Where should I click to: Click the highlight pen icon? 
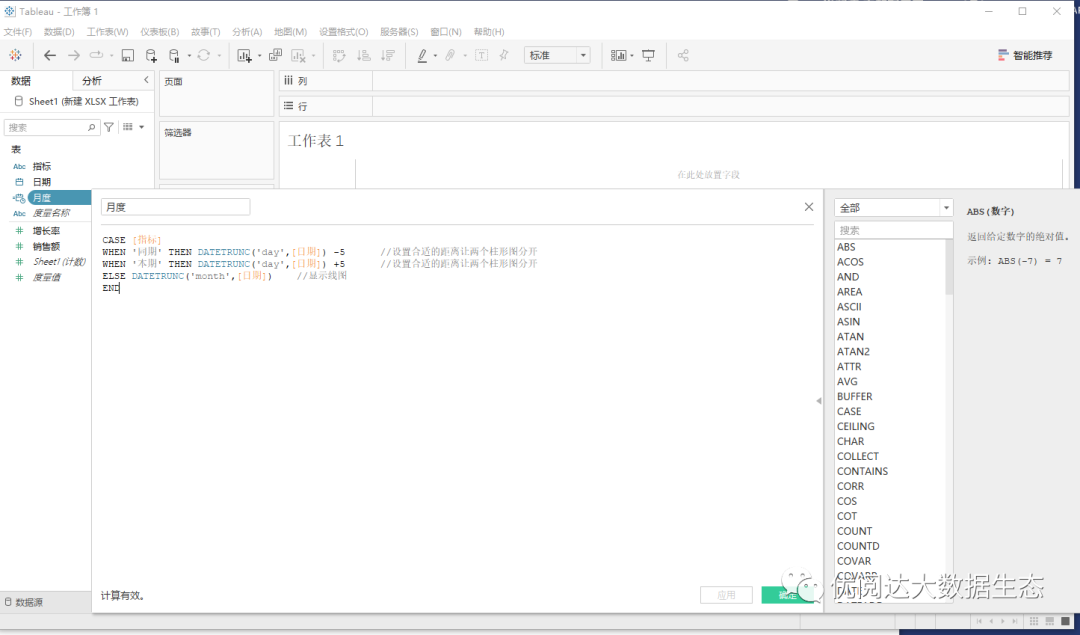click(x=422, y=55)
